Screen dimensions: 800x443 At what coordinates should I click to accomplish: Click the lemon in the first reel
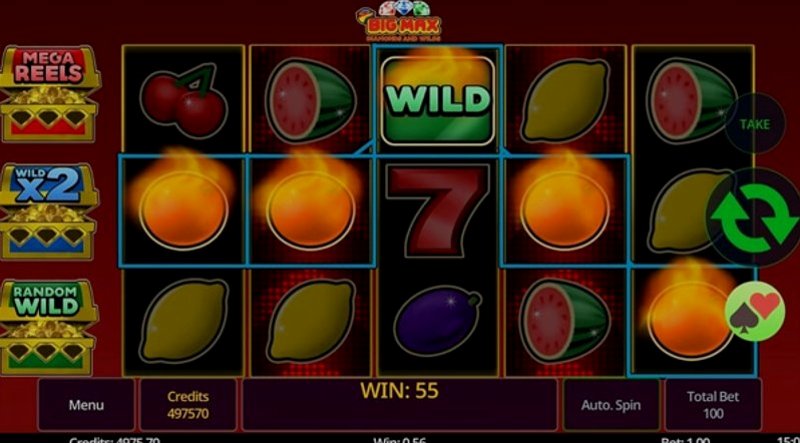[184, 322]
